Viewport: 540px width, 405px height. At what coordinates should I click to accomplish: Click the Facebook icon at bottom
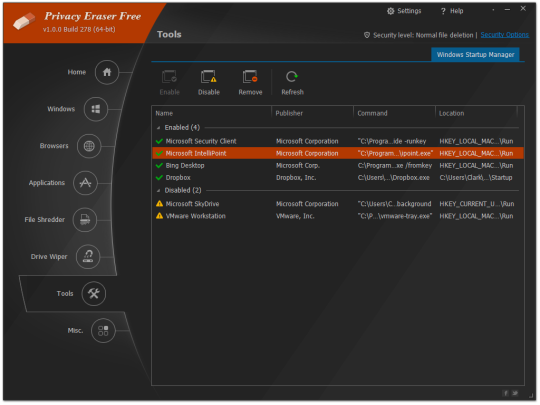click(506, 393)
